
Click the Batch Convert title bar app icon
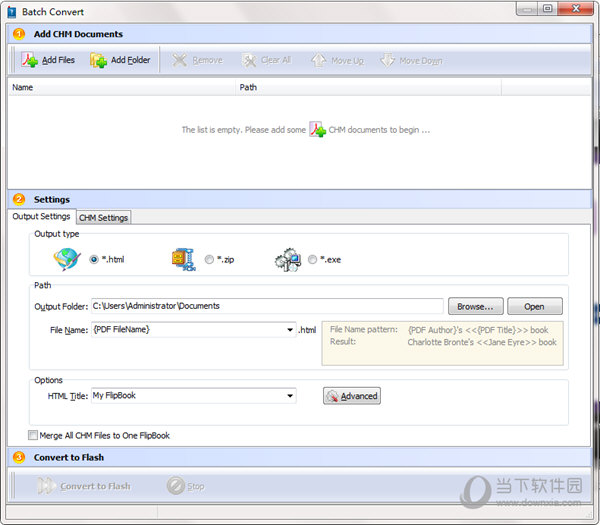coord(11,12)
